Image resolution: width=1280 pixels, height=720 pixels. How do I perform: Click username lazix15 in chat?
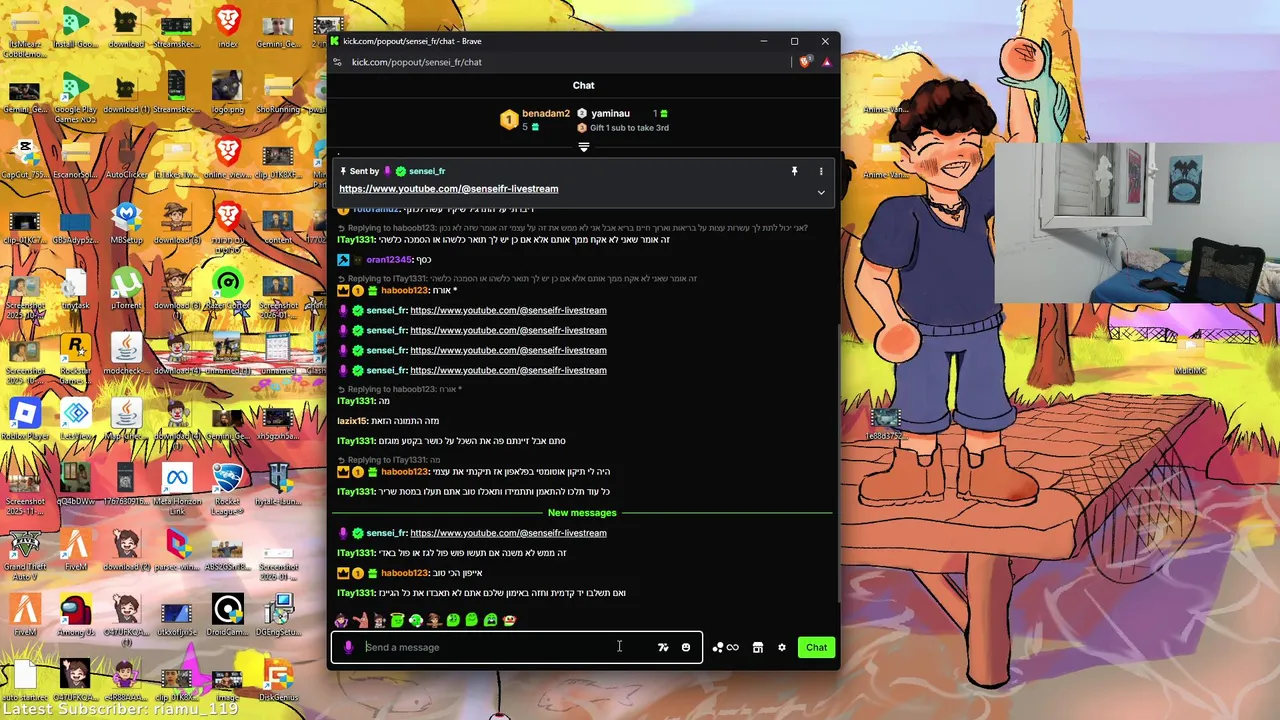(x=351, y=421)
